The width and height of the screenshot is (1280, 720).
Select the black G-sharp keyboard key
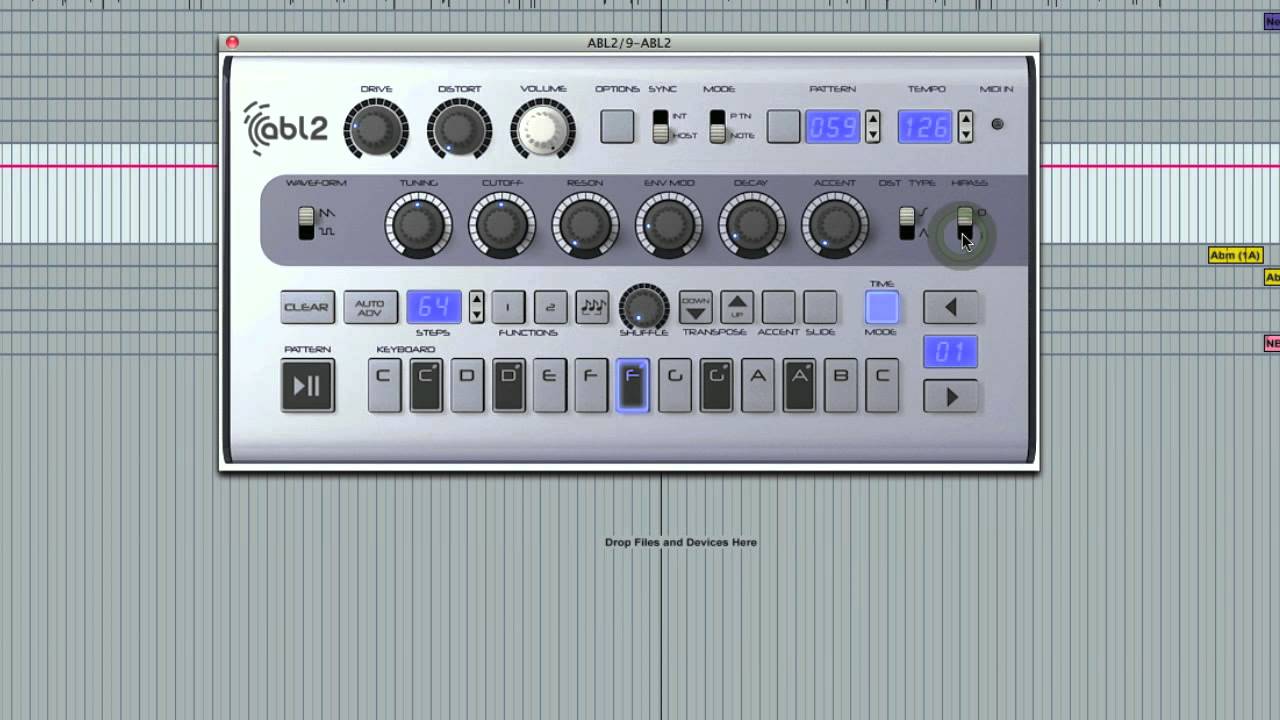(716, 386)
